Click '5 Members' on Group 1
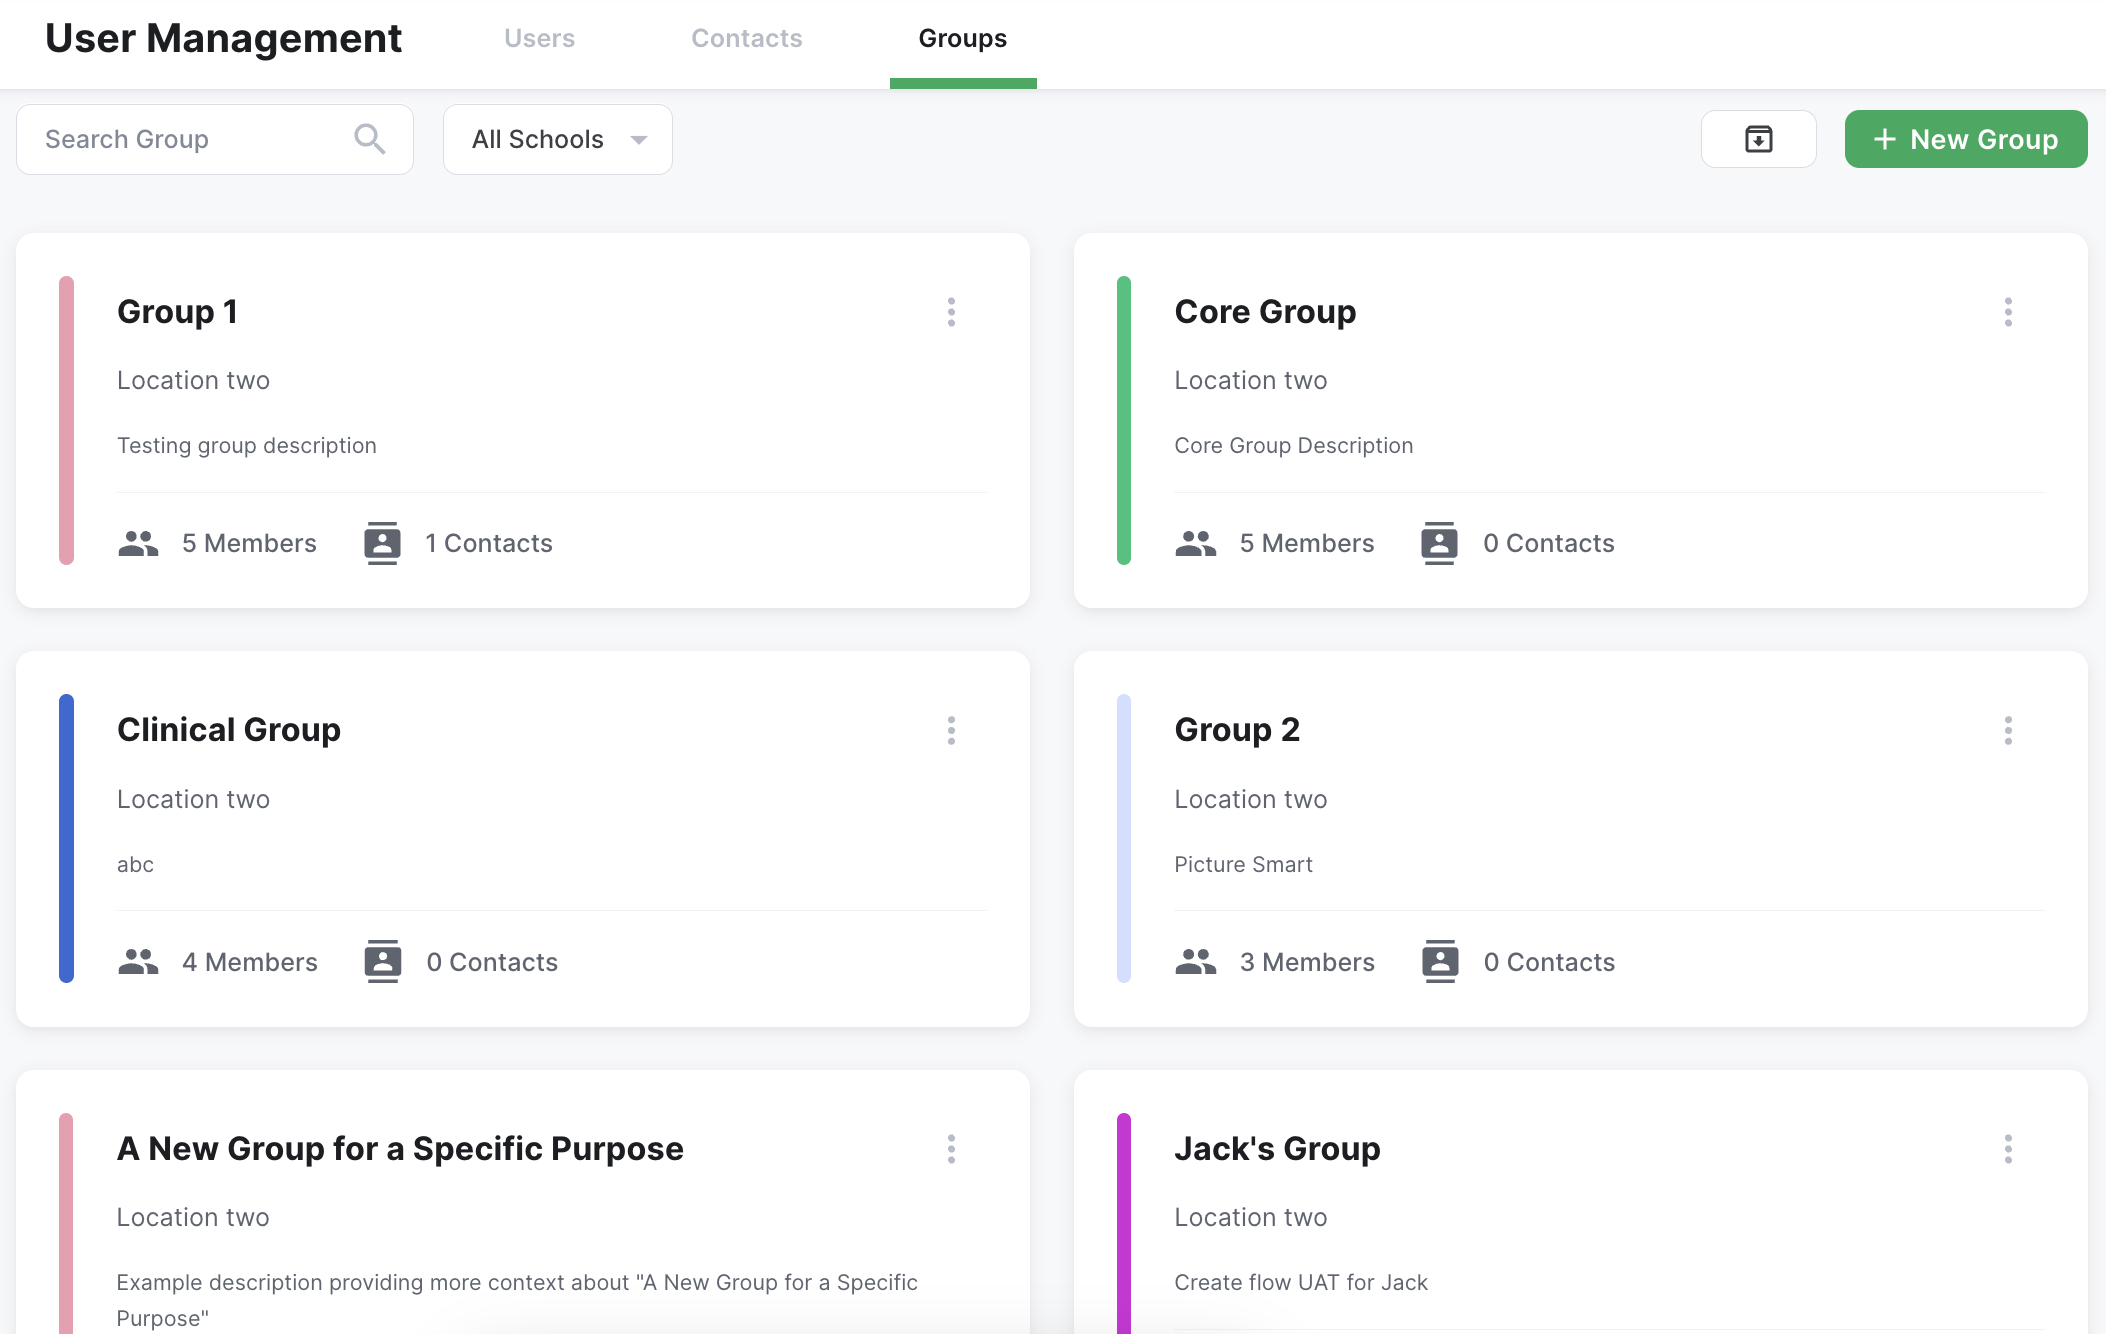The width and height of the screenshot is (2106, 1334). [x=249, y=543]
